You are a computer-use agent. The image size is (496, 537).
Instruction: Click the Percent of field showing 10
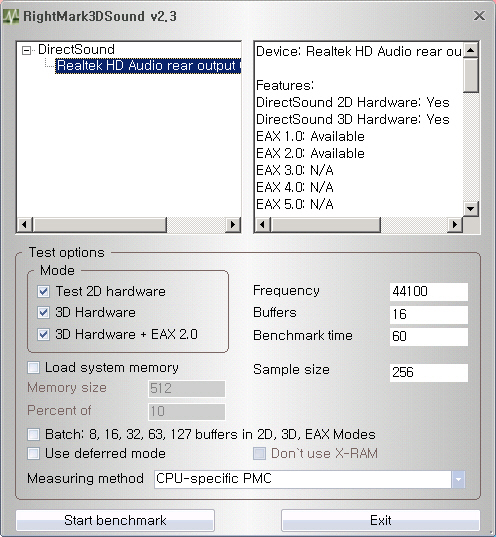point(187,411)
